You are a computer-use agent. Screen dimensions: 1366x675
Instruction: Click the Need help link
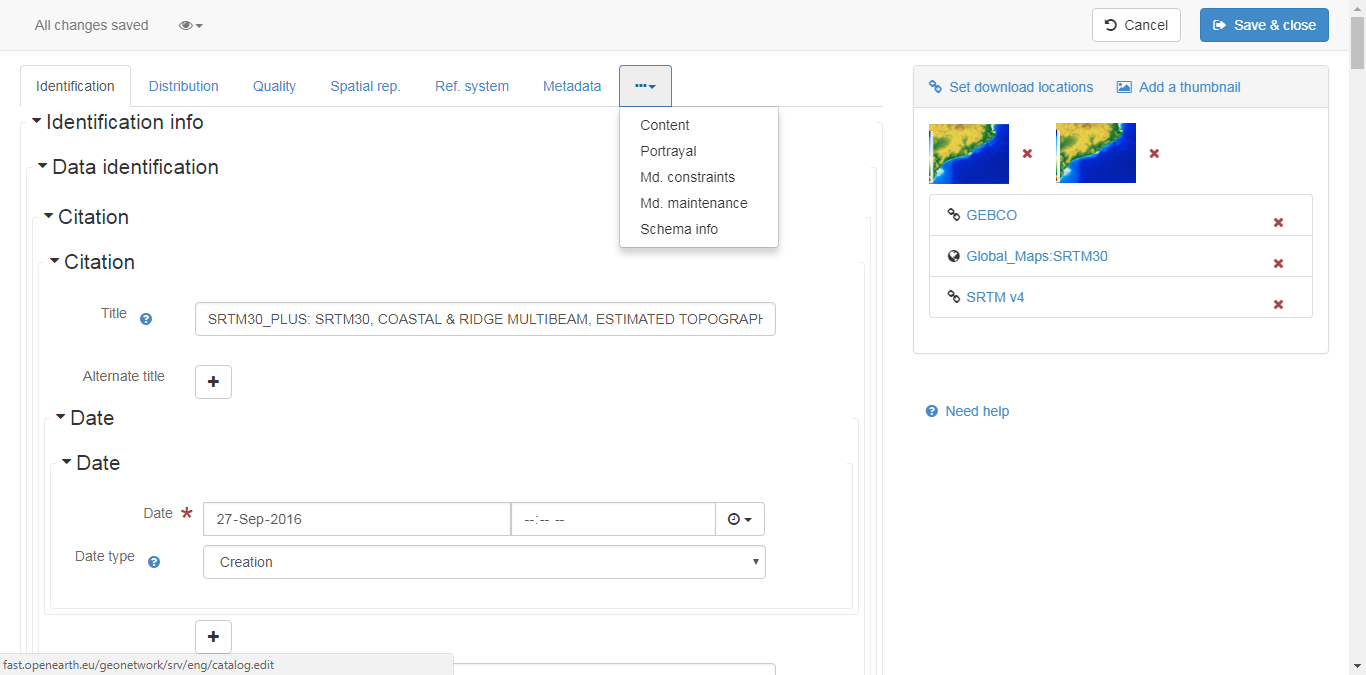pos(967,411)
